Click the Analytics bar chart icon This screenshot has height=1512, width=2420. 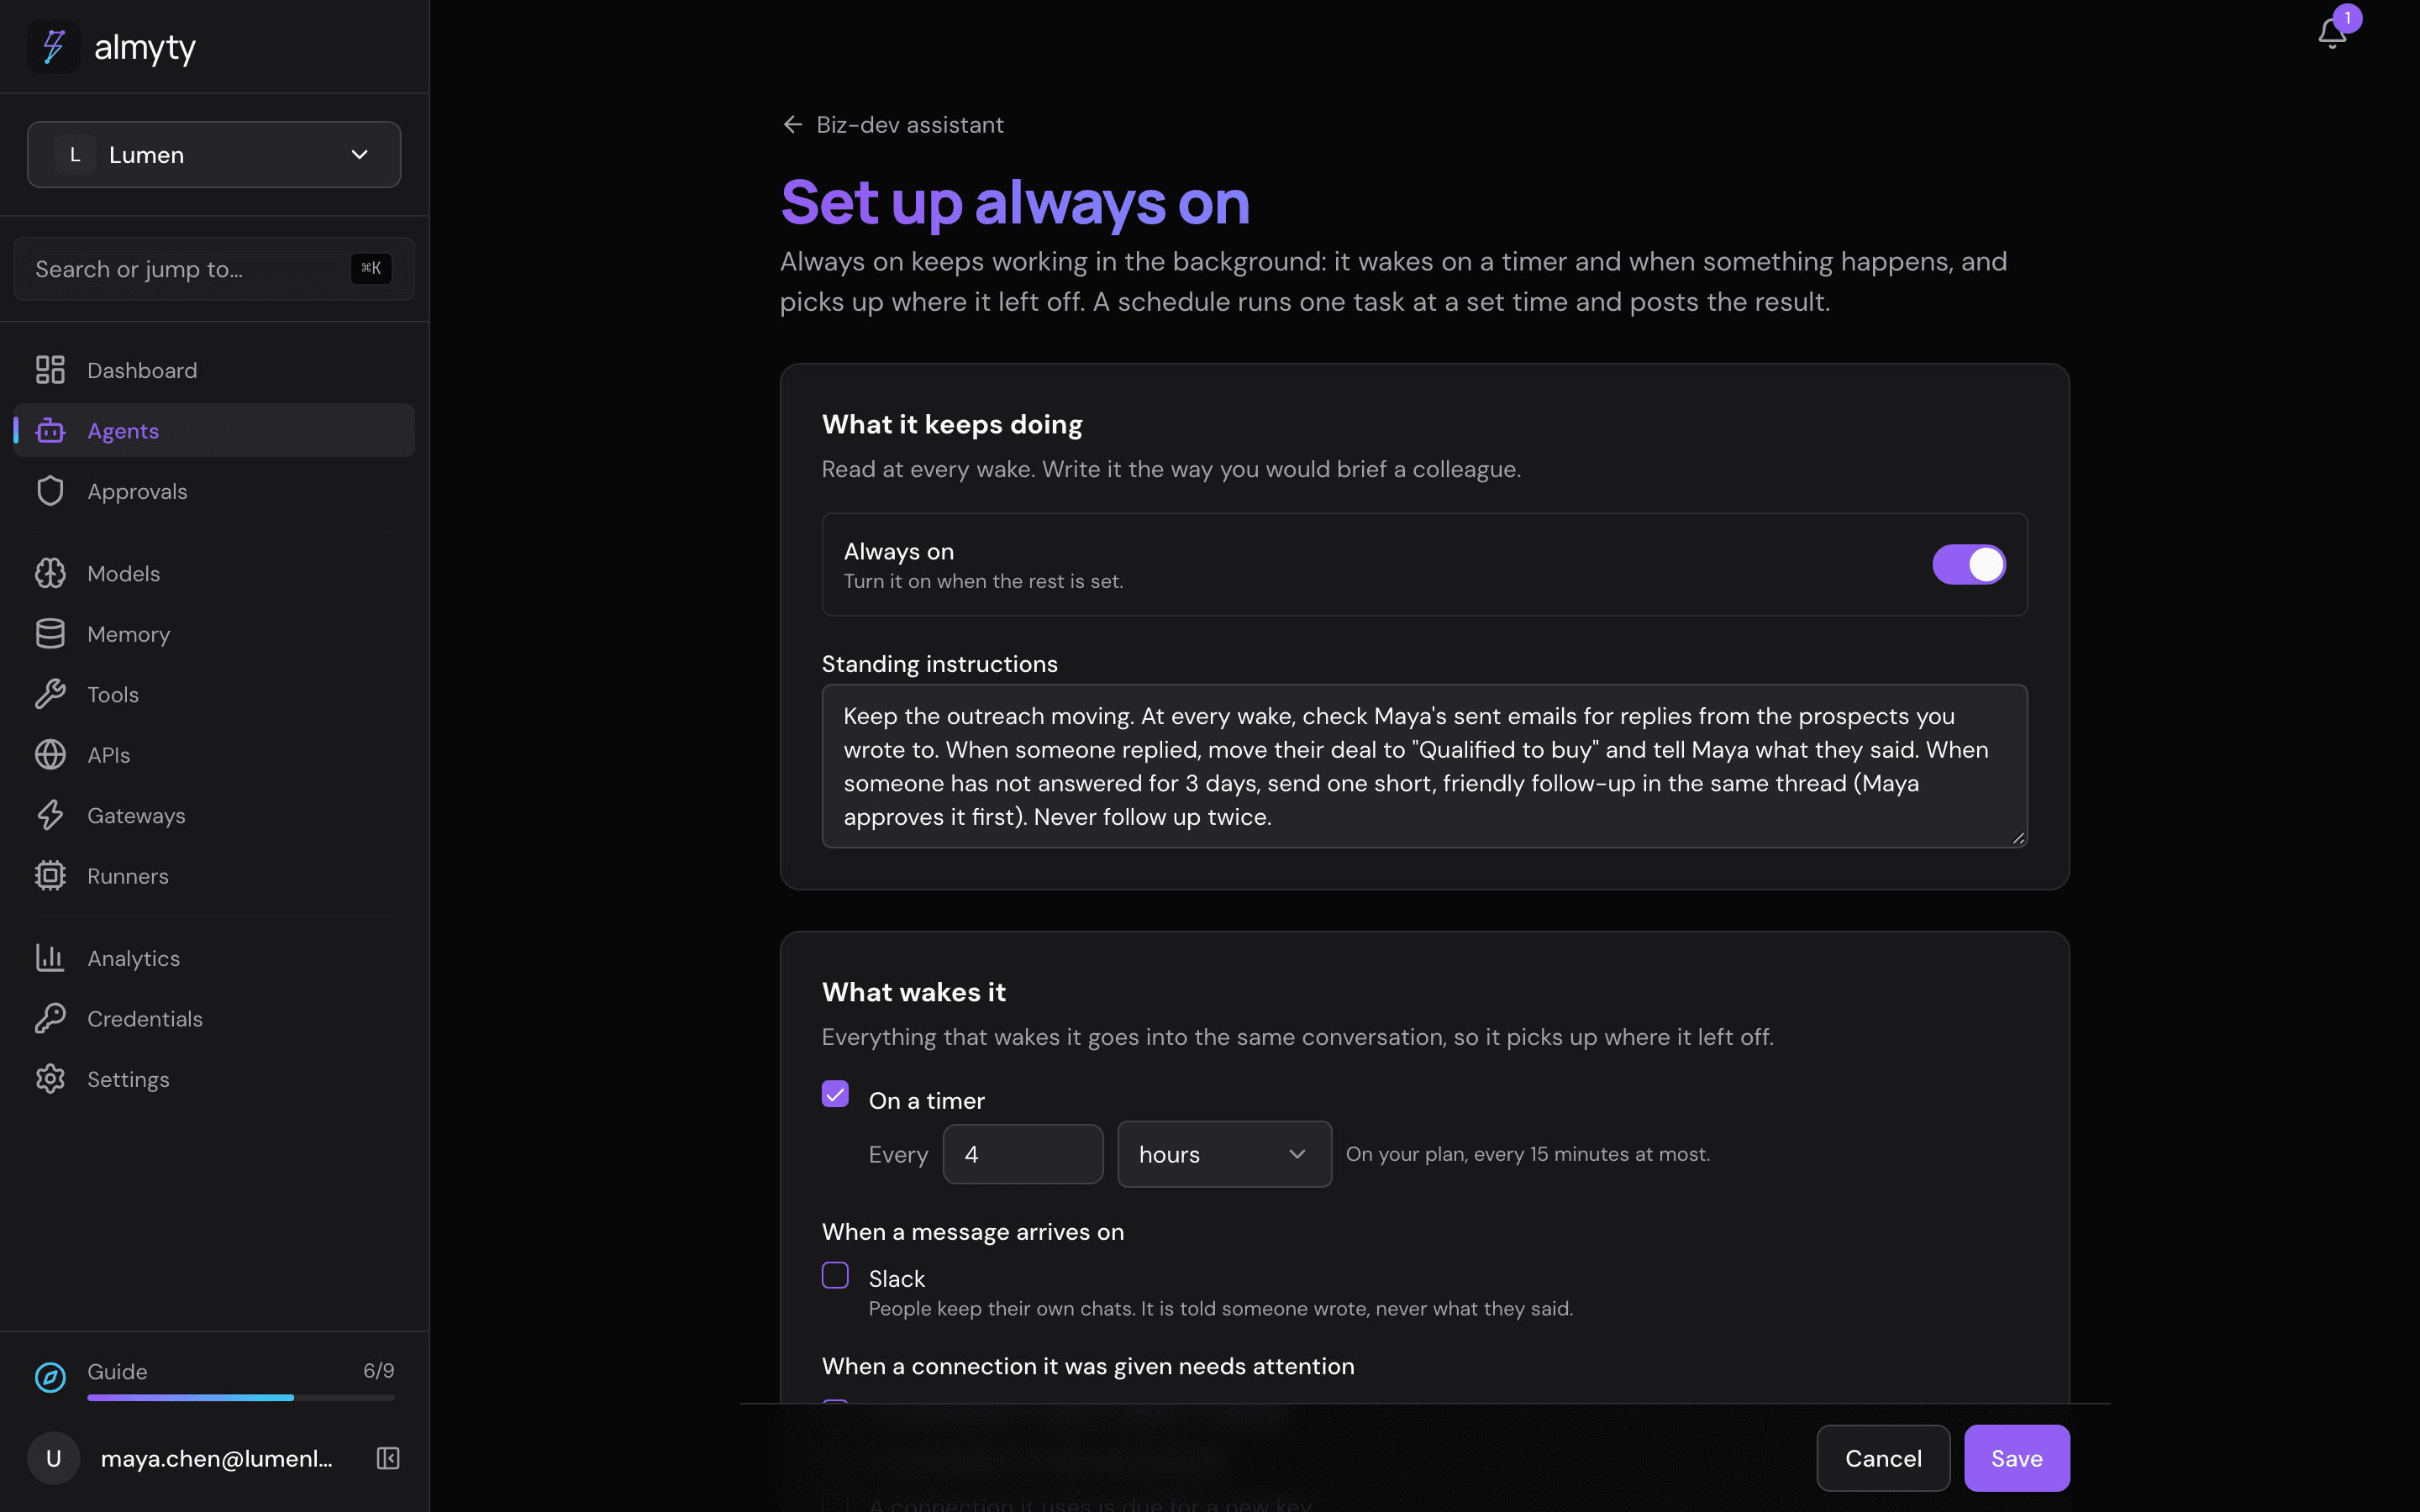coord(50,958)
